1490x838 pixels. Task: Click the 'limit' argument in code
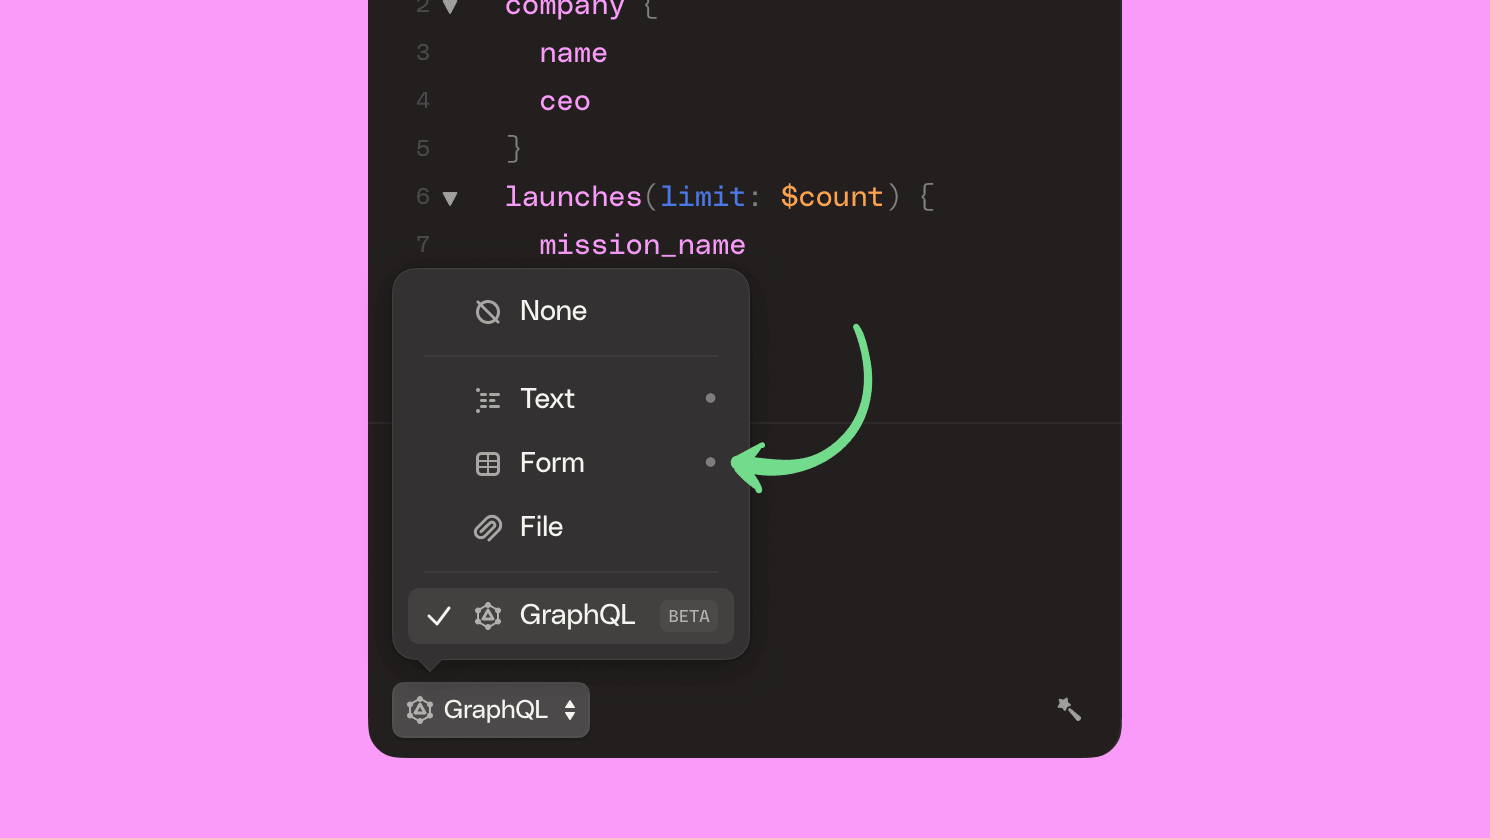coord(703,197)
